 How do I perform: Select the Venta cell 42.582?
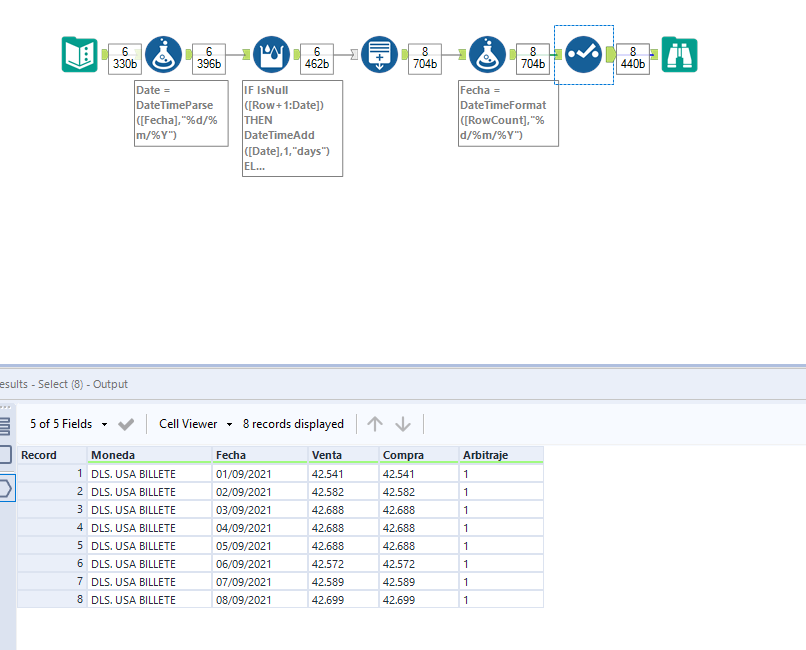coord(343,492)
